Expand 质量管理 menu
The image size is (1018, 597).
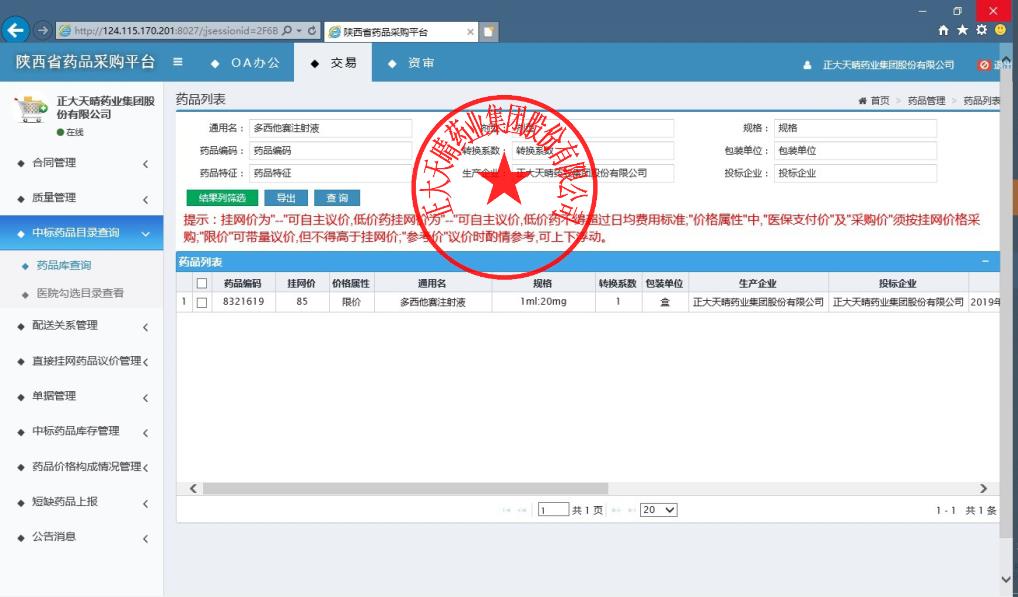pyautogui.click(x=82, y=198)
